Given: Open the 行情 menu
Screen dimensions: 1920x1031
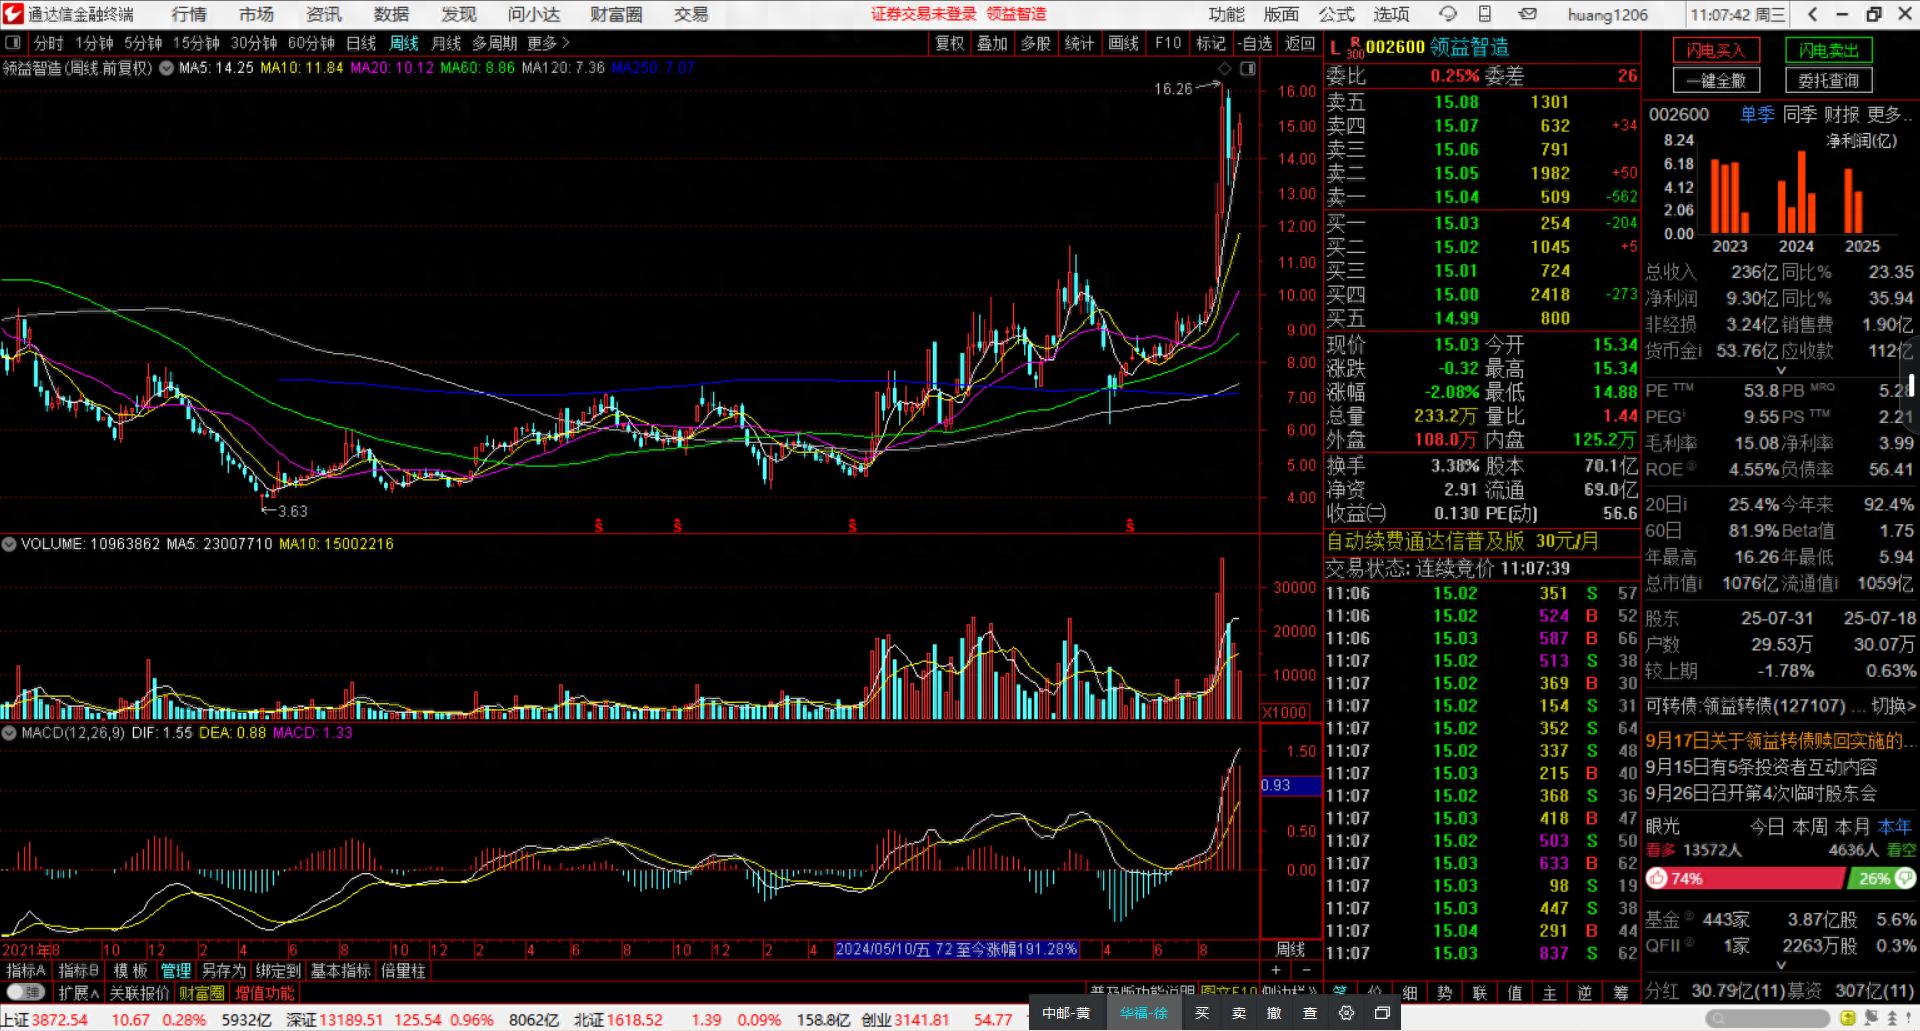Looking at the screenshot, I should pyautogui.click(x=189, y=14).
